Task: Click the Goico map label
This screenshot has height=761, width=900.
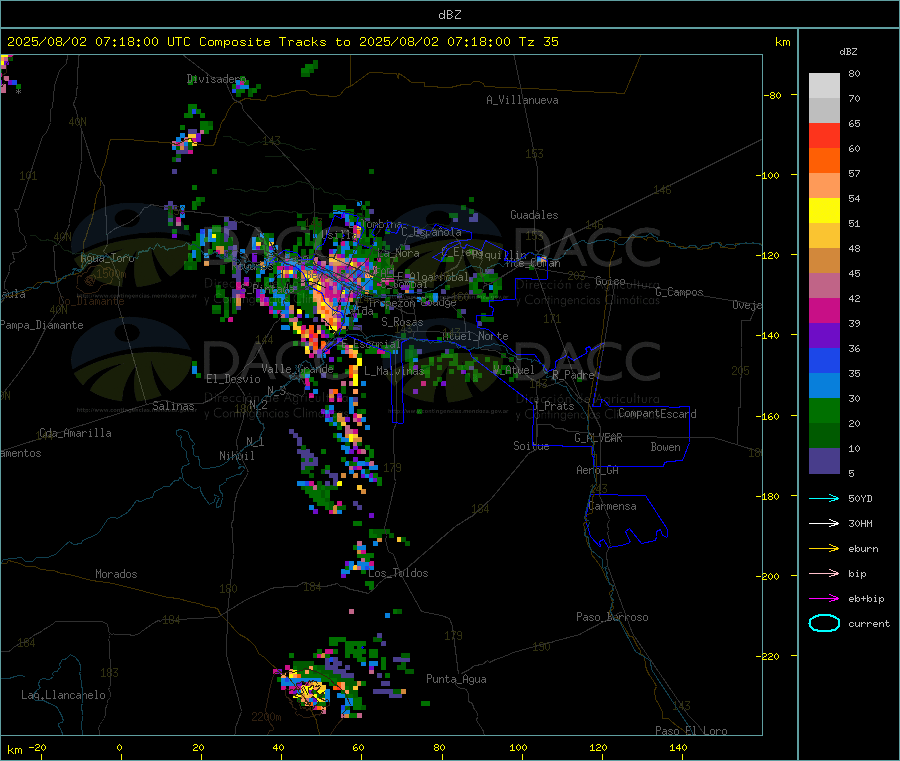Action: [610, 281]
